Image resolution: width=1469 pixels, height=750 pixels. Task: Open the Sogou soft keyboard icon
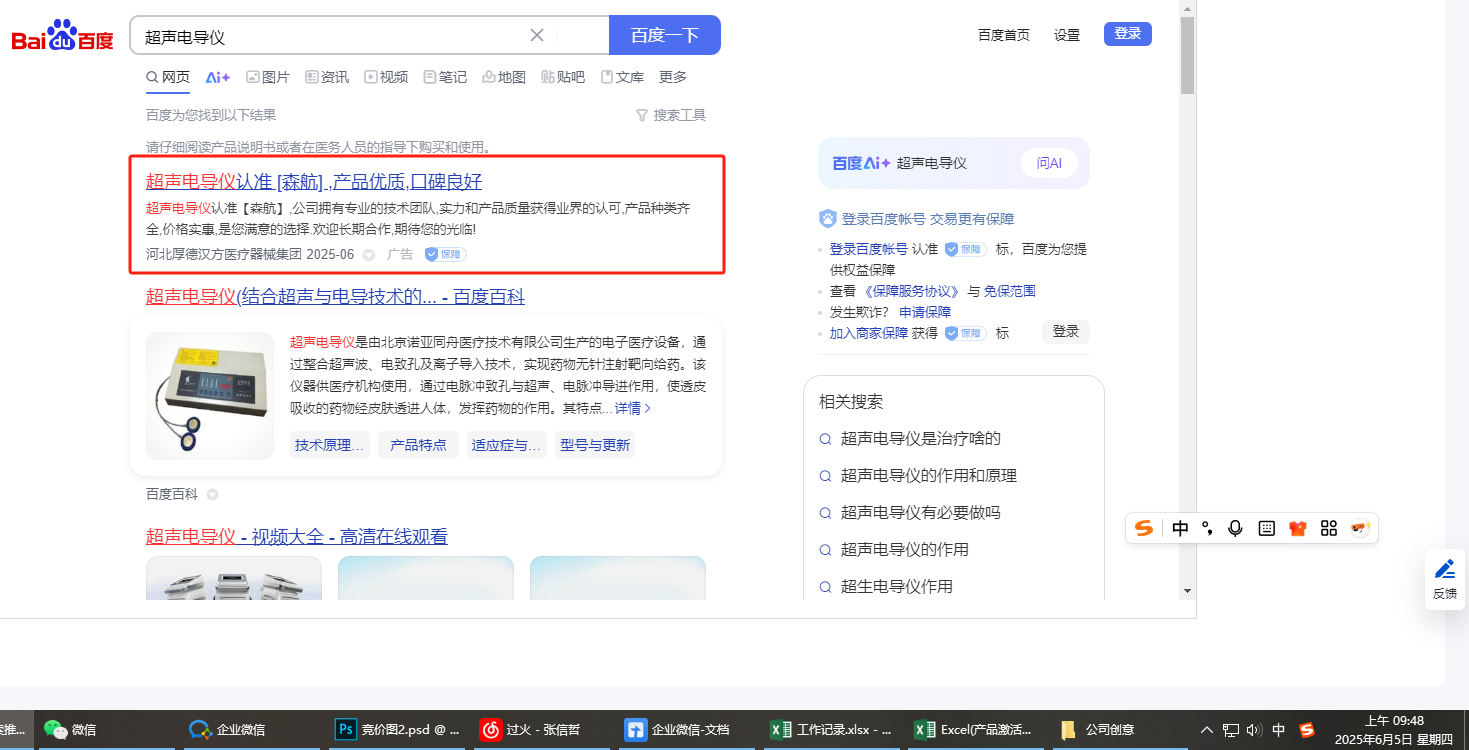tap(1266, 528)
